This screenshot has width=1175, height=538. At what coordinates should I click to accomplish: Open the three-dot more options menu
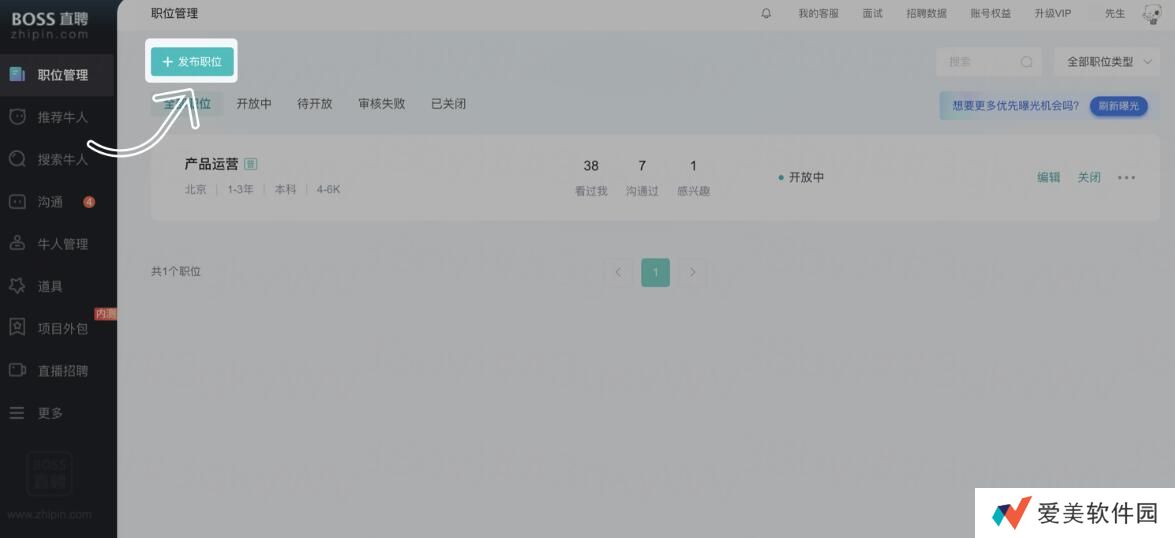[x=1126, y=178]
